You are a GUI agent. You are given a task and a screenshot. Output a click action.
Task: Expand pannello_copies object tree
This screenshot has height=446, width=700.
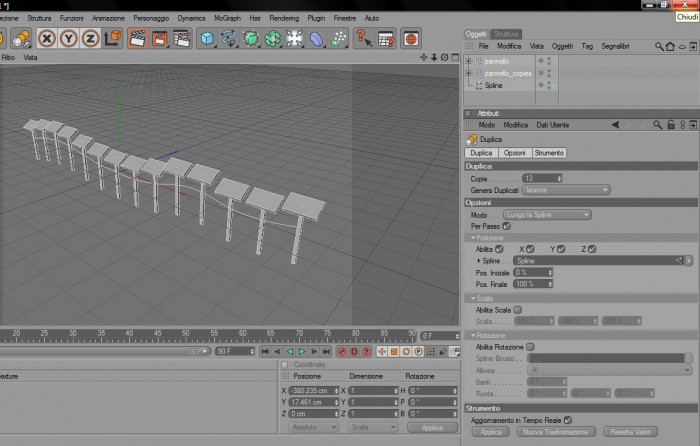[x=468, y=73]
